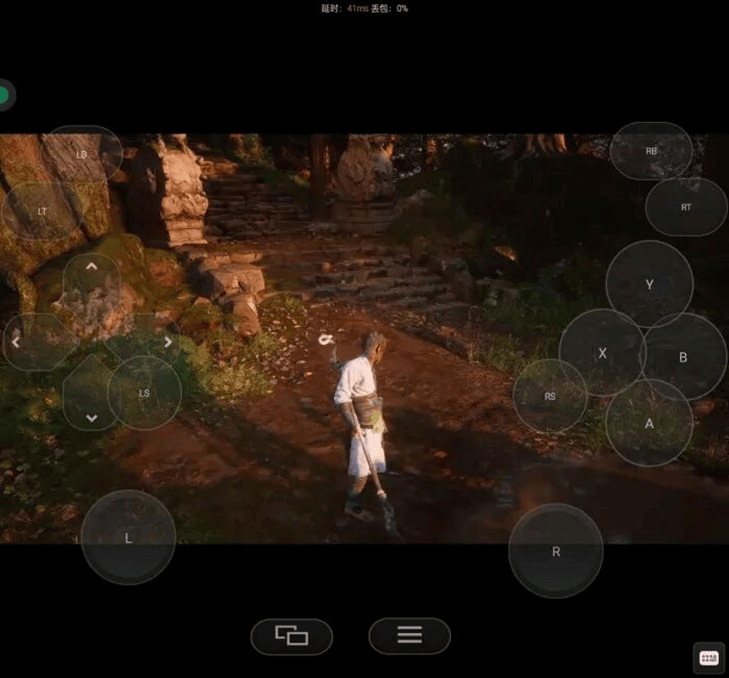The height and width of the screenshot is (678, 729).
Task: Open the hamburger menu button
Action: click(x=409, y=635)
